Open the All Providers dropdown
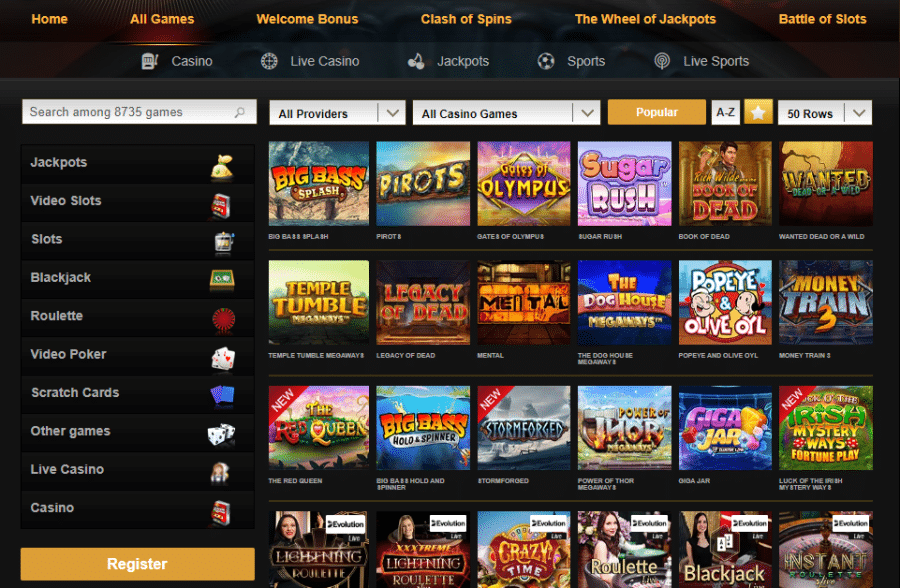Screen dimensions: 900x588 pos(338,113)
